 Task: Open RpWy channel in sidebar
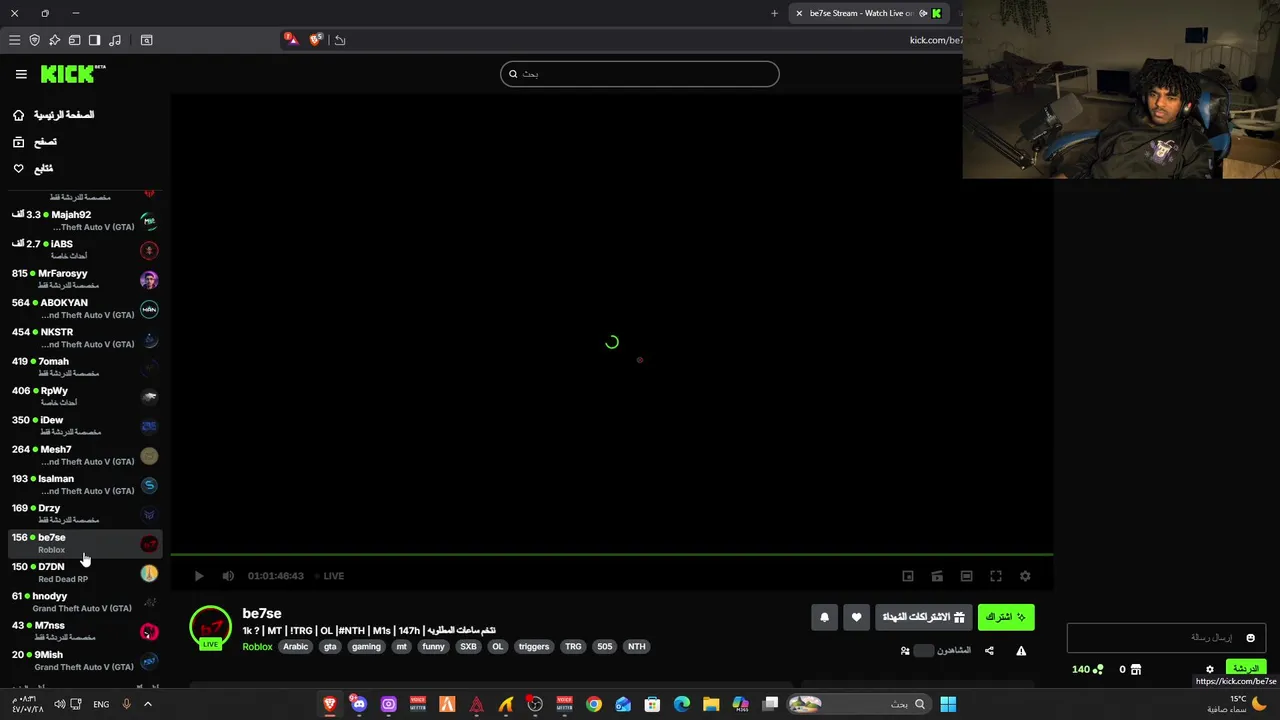(85, 396)
